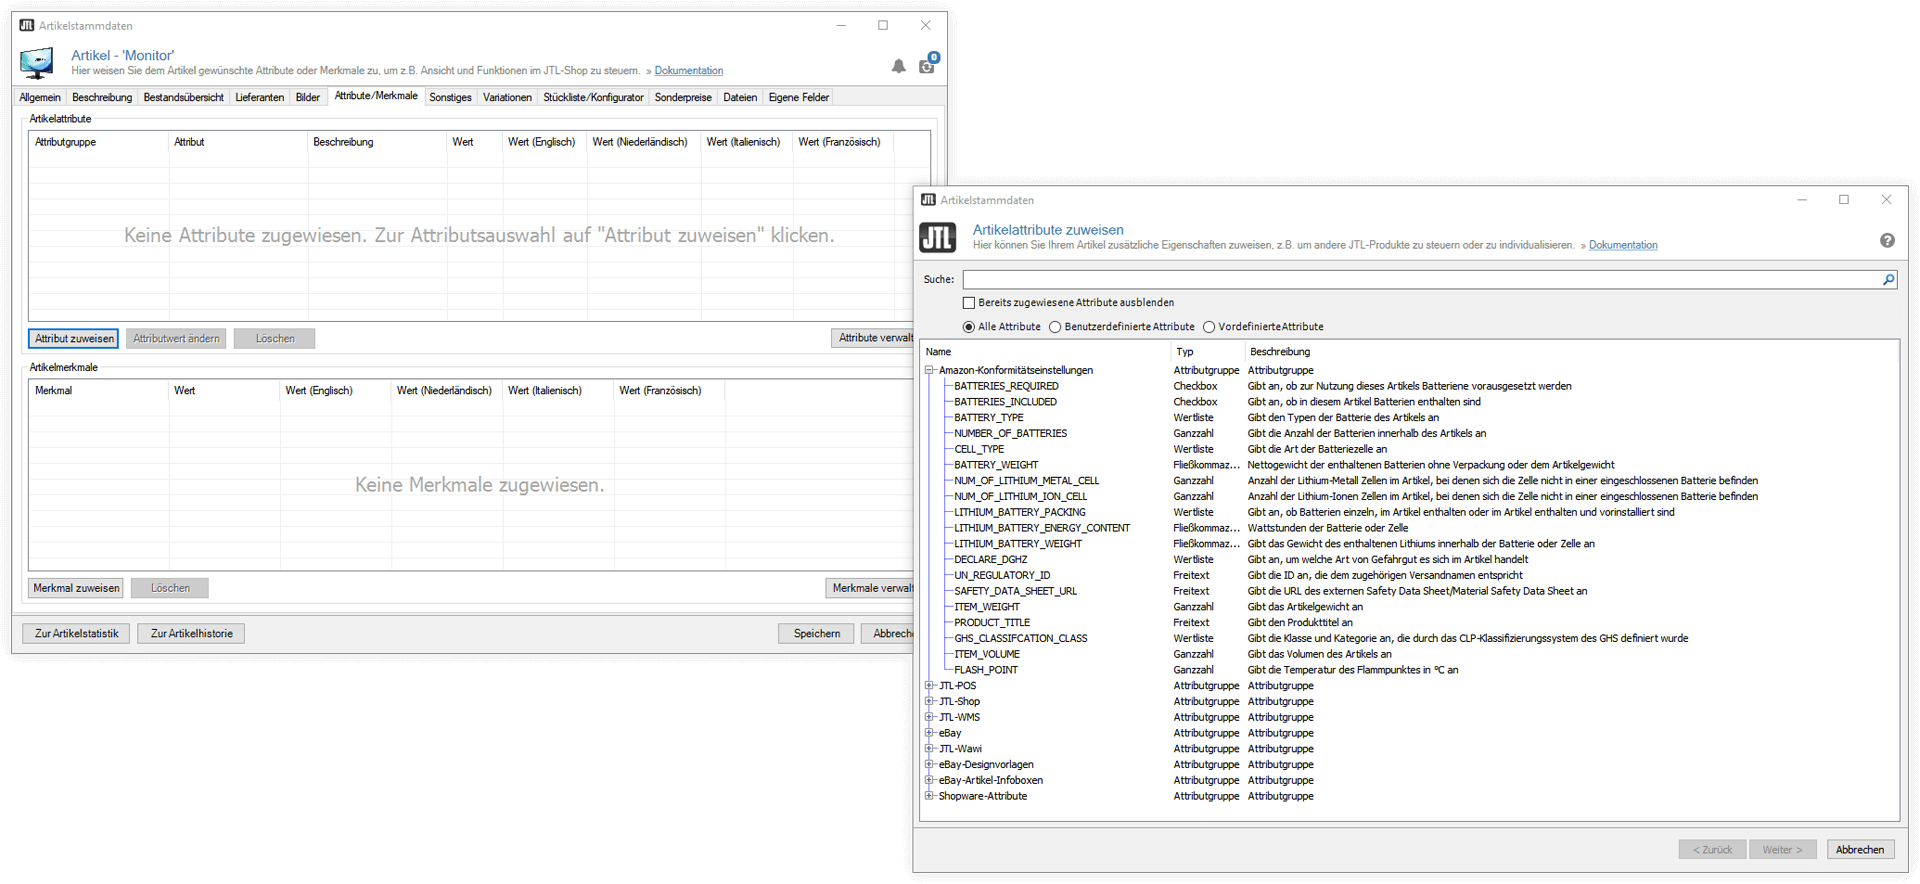Click the camera icon with badge
This screenshot has height=884, width=1920.
coord(927,65)
